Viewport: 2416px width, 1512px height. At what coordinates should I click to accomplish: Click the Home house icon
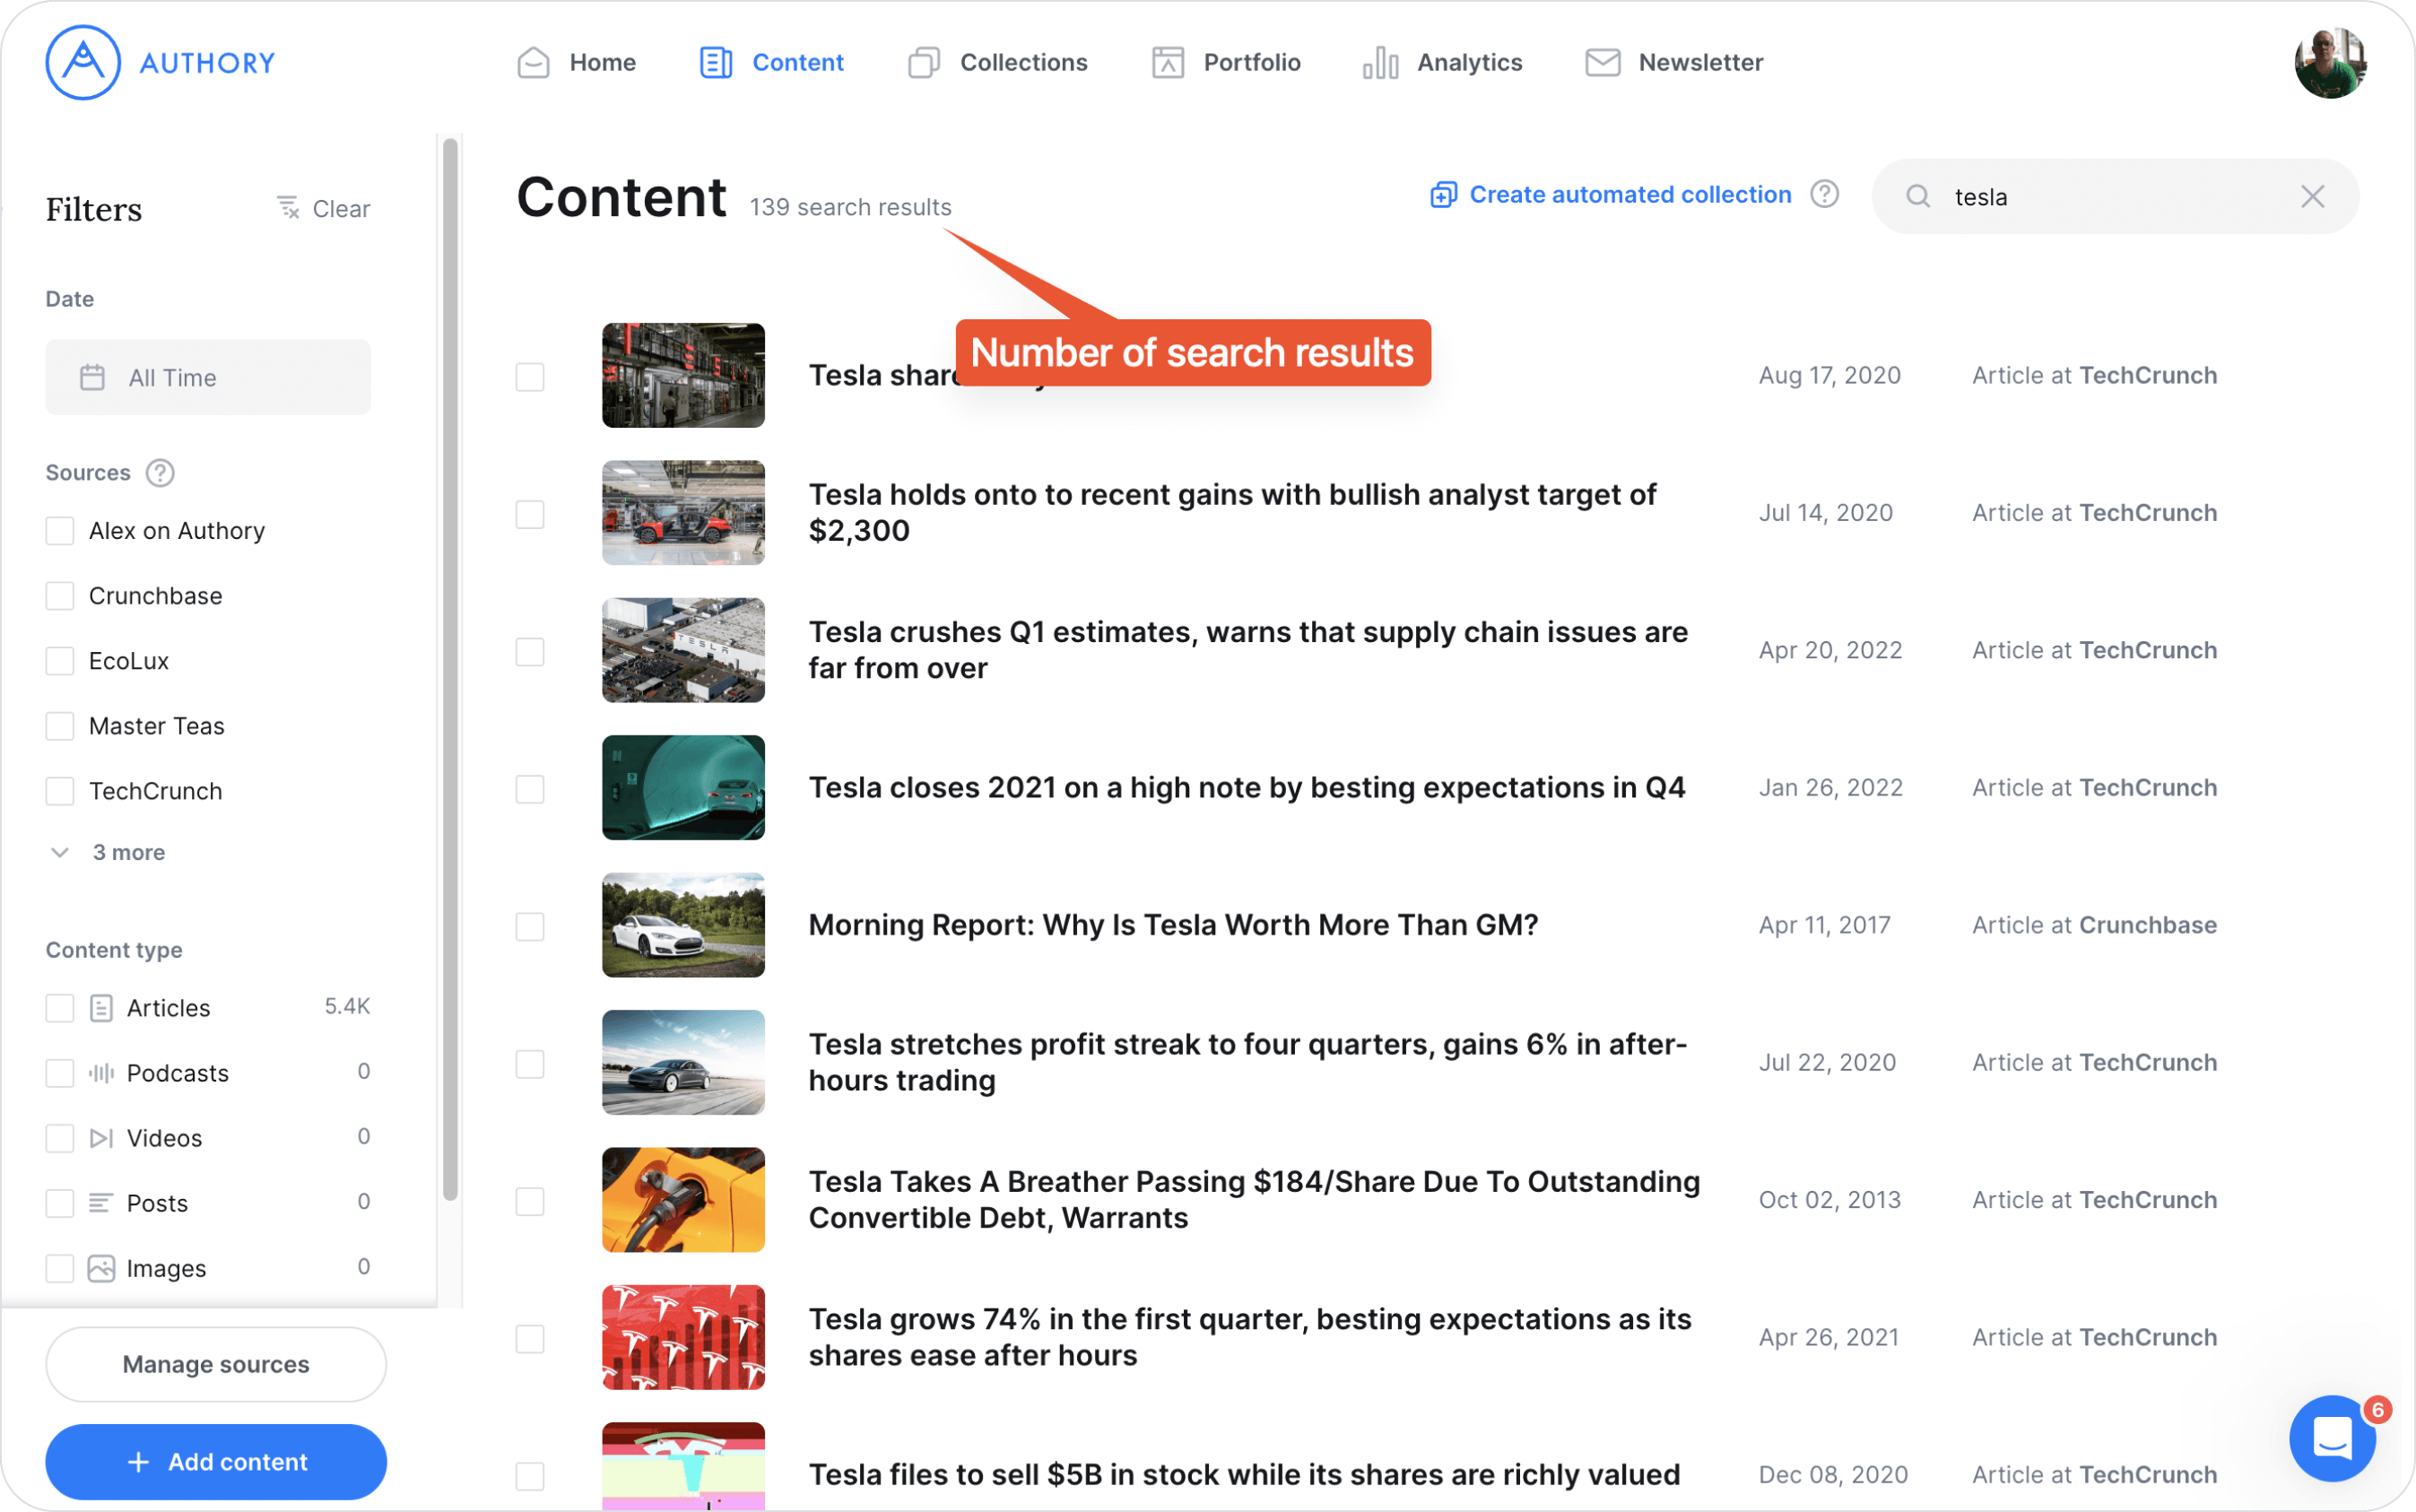pos(533,62)
